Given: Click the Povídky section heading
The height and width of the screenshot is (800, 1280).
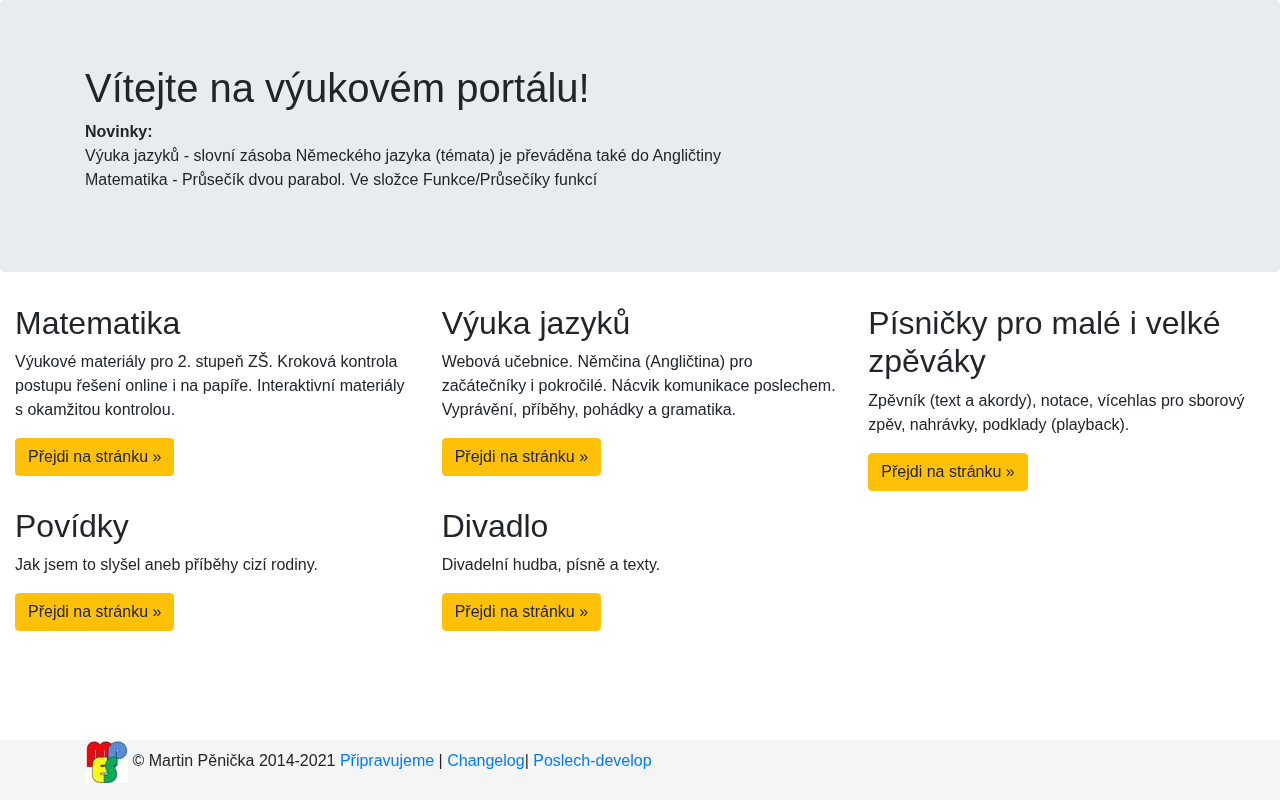Looking at the screenshot, I should pos(72,526).
